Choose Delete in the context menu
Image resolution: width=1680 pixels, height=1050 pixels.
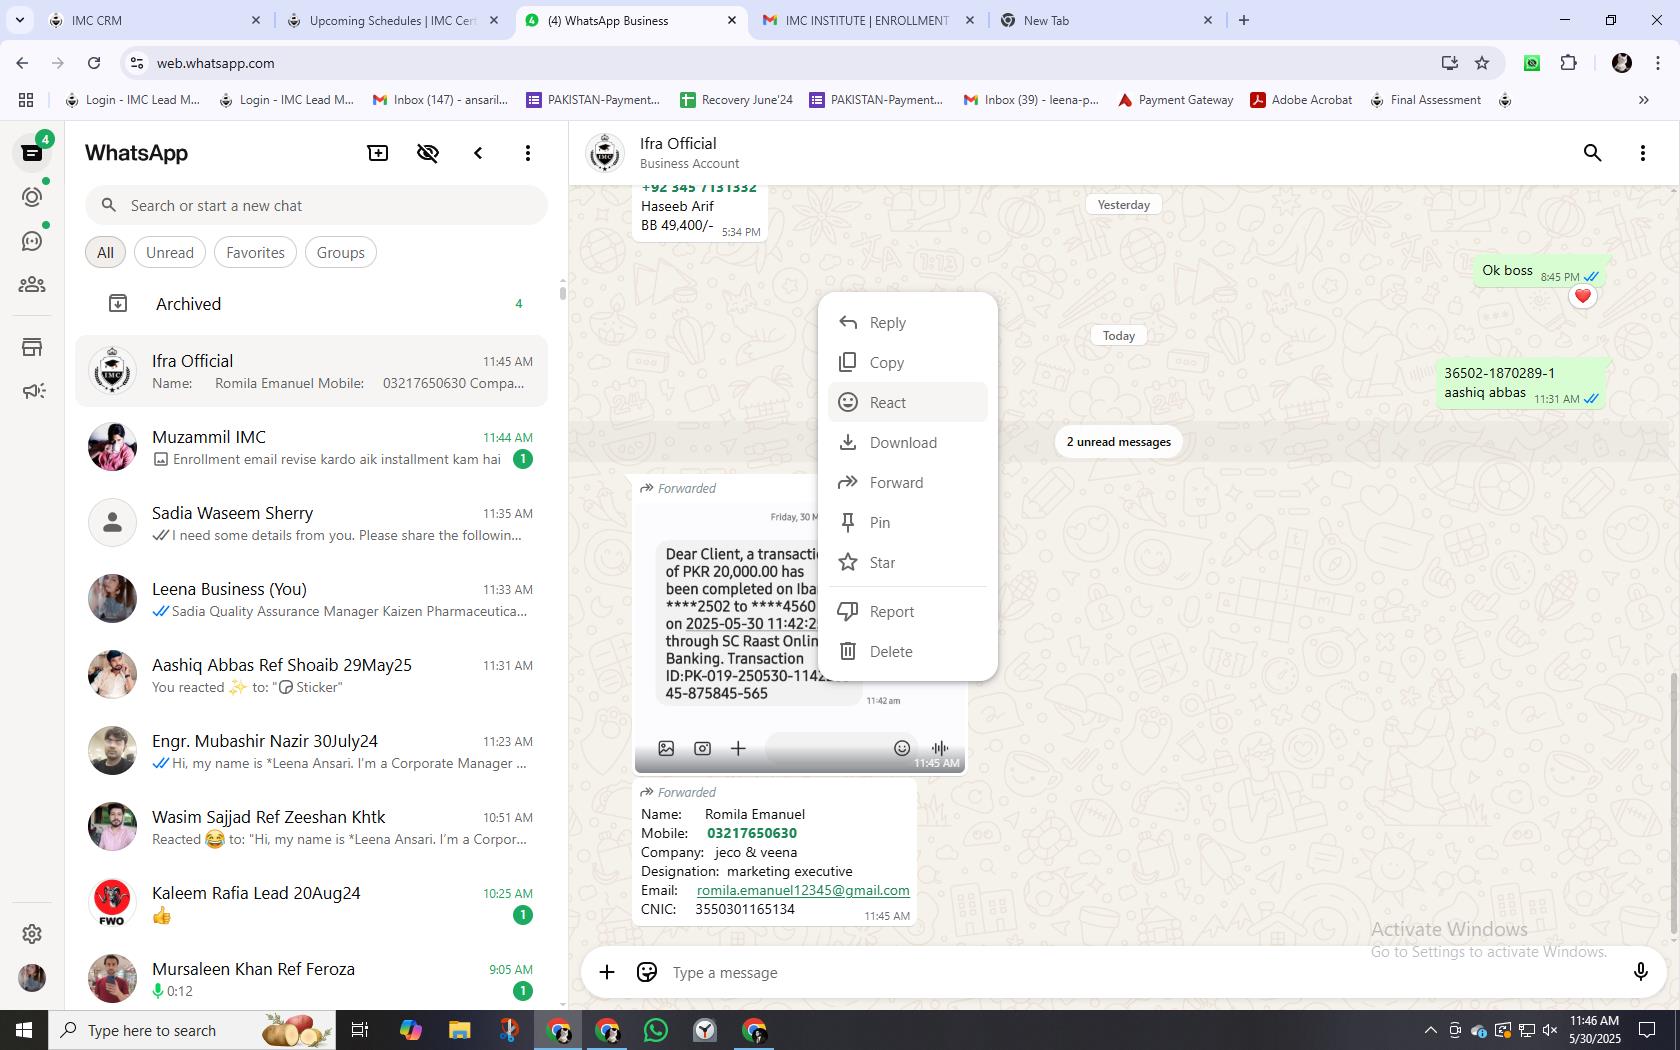coord(908,651)
